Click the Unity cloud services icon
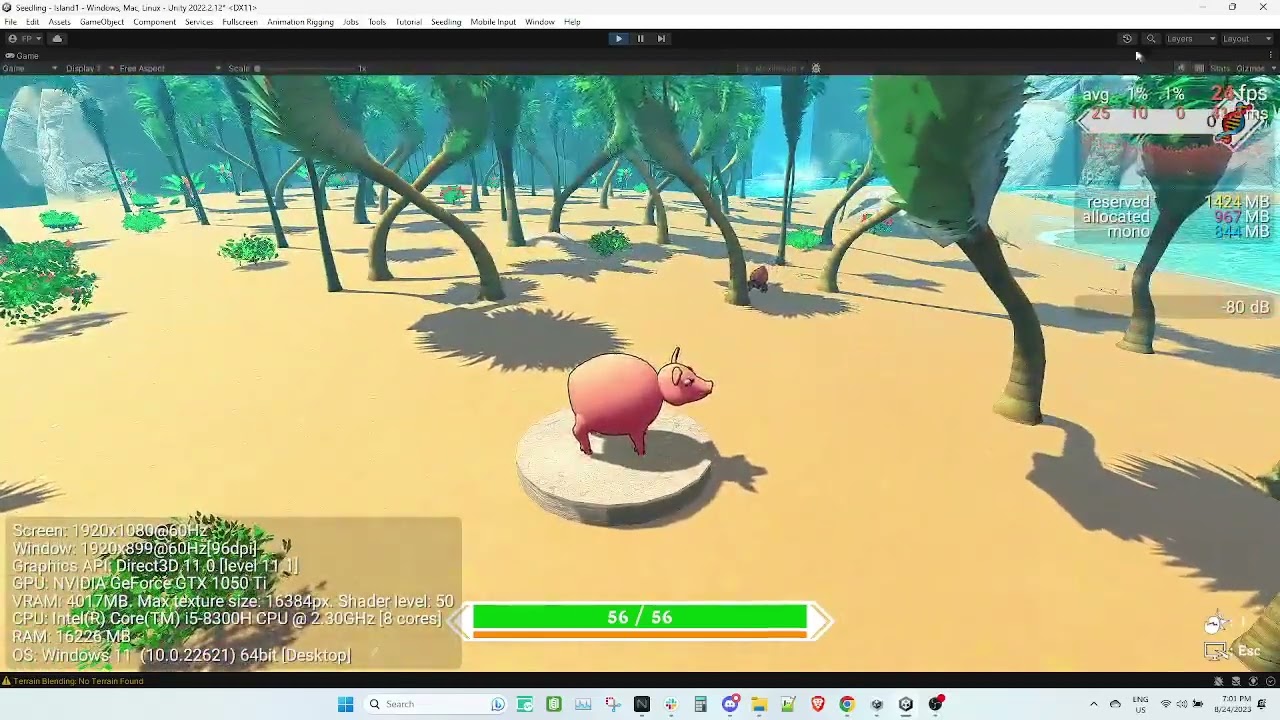 57,38
